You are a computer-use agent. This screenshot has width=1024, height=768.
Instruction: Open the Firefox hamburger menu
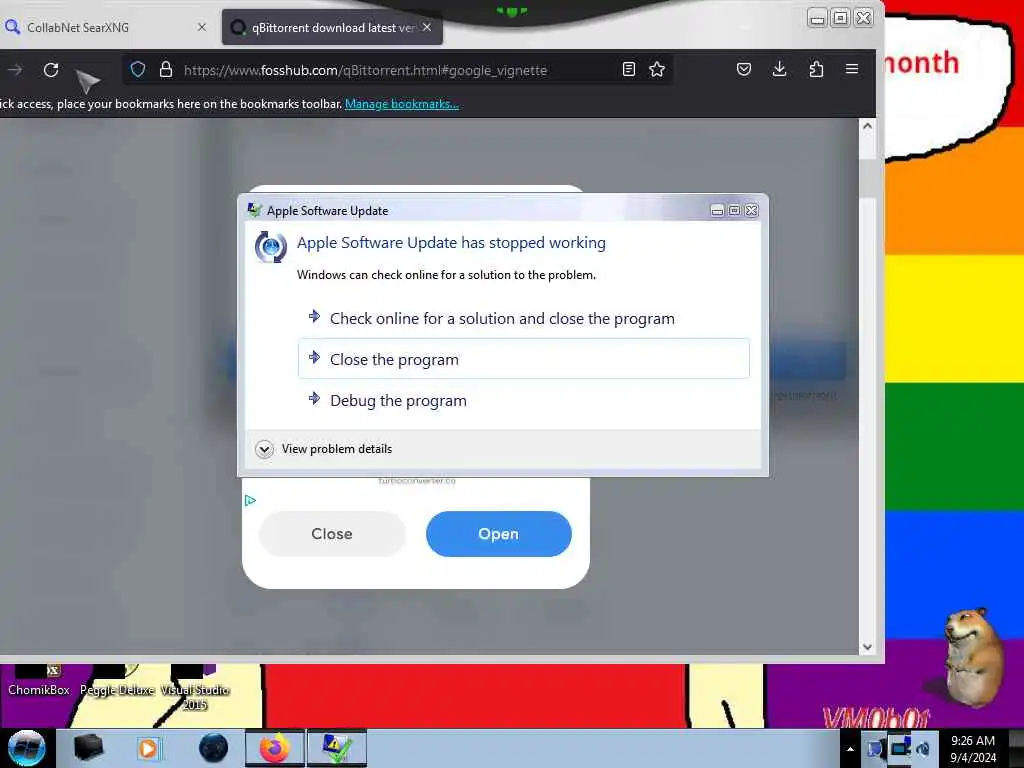point(852,69)
